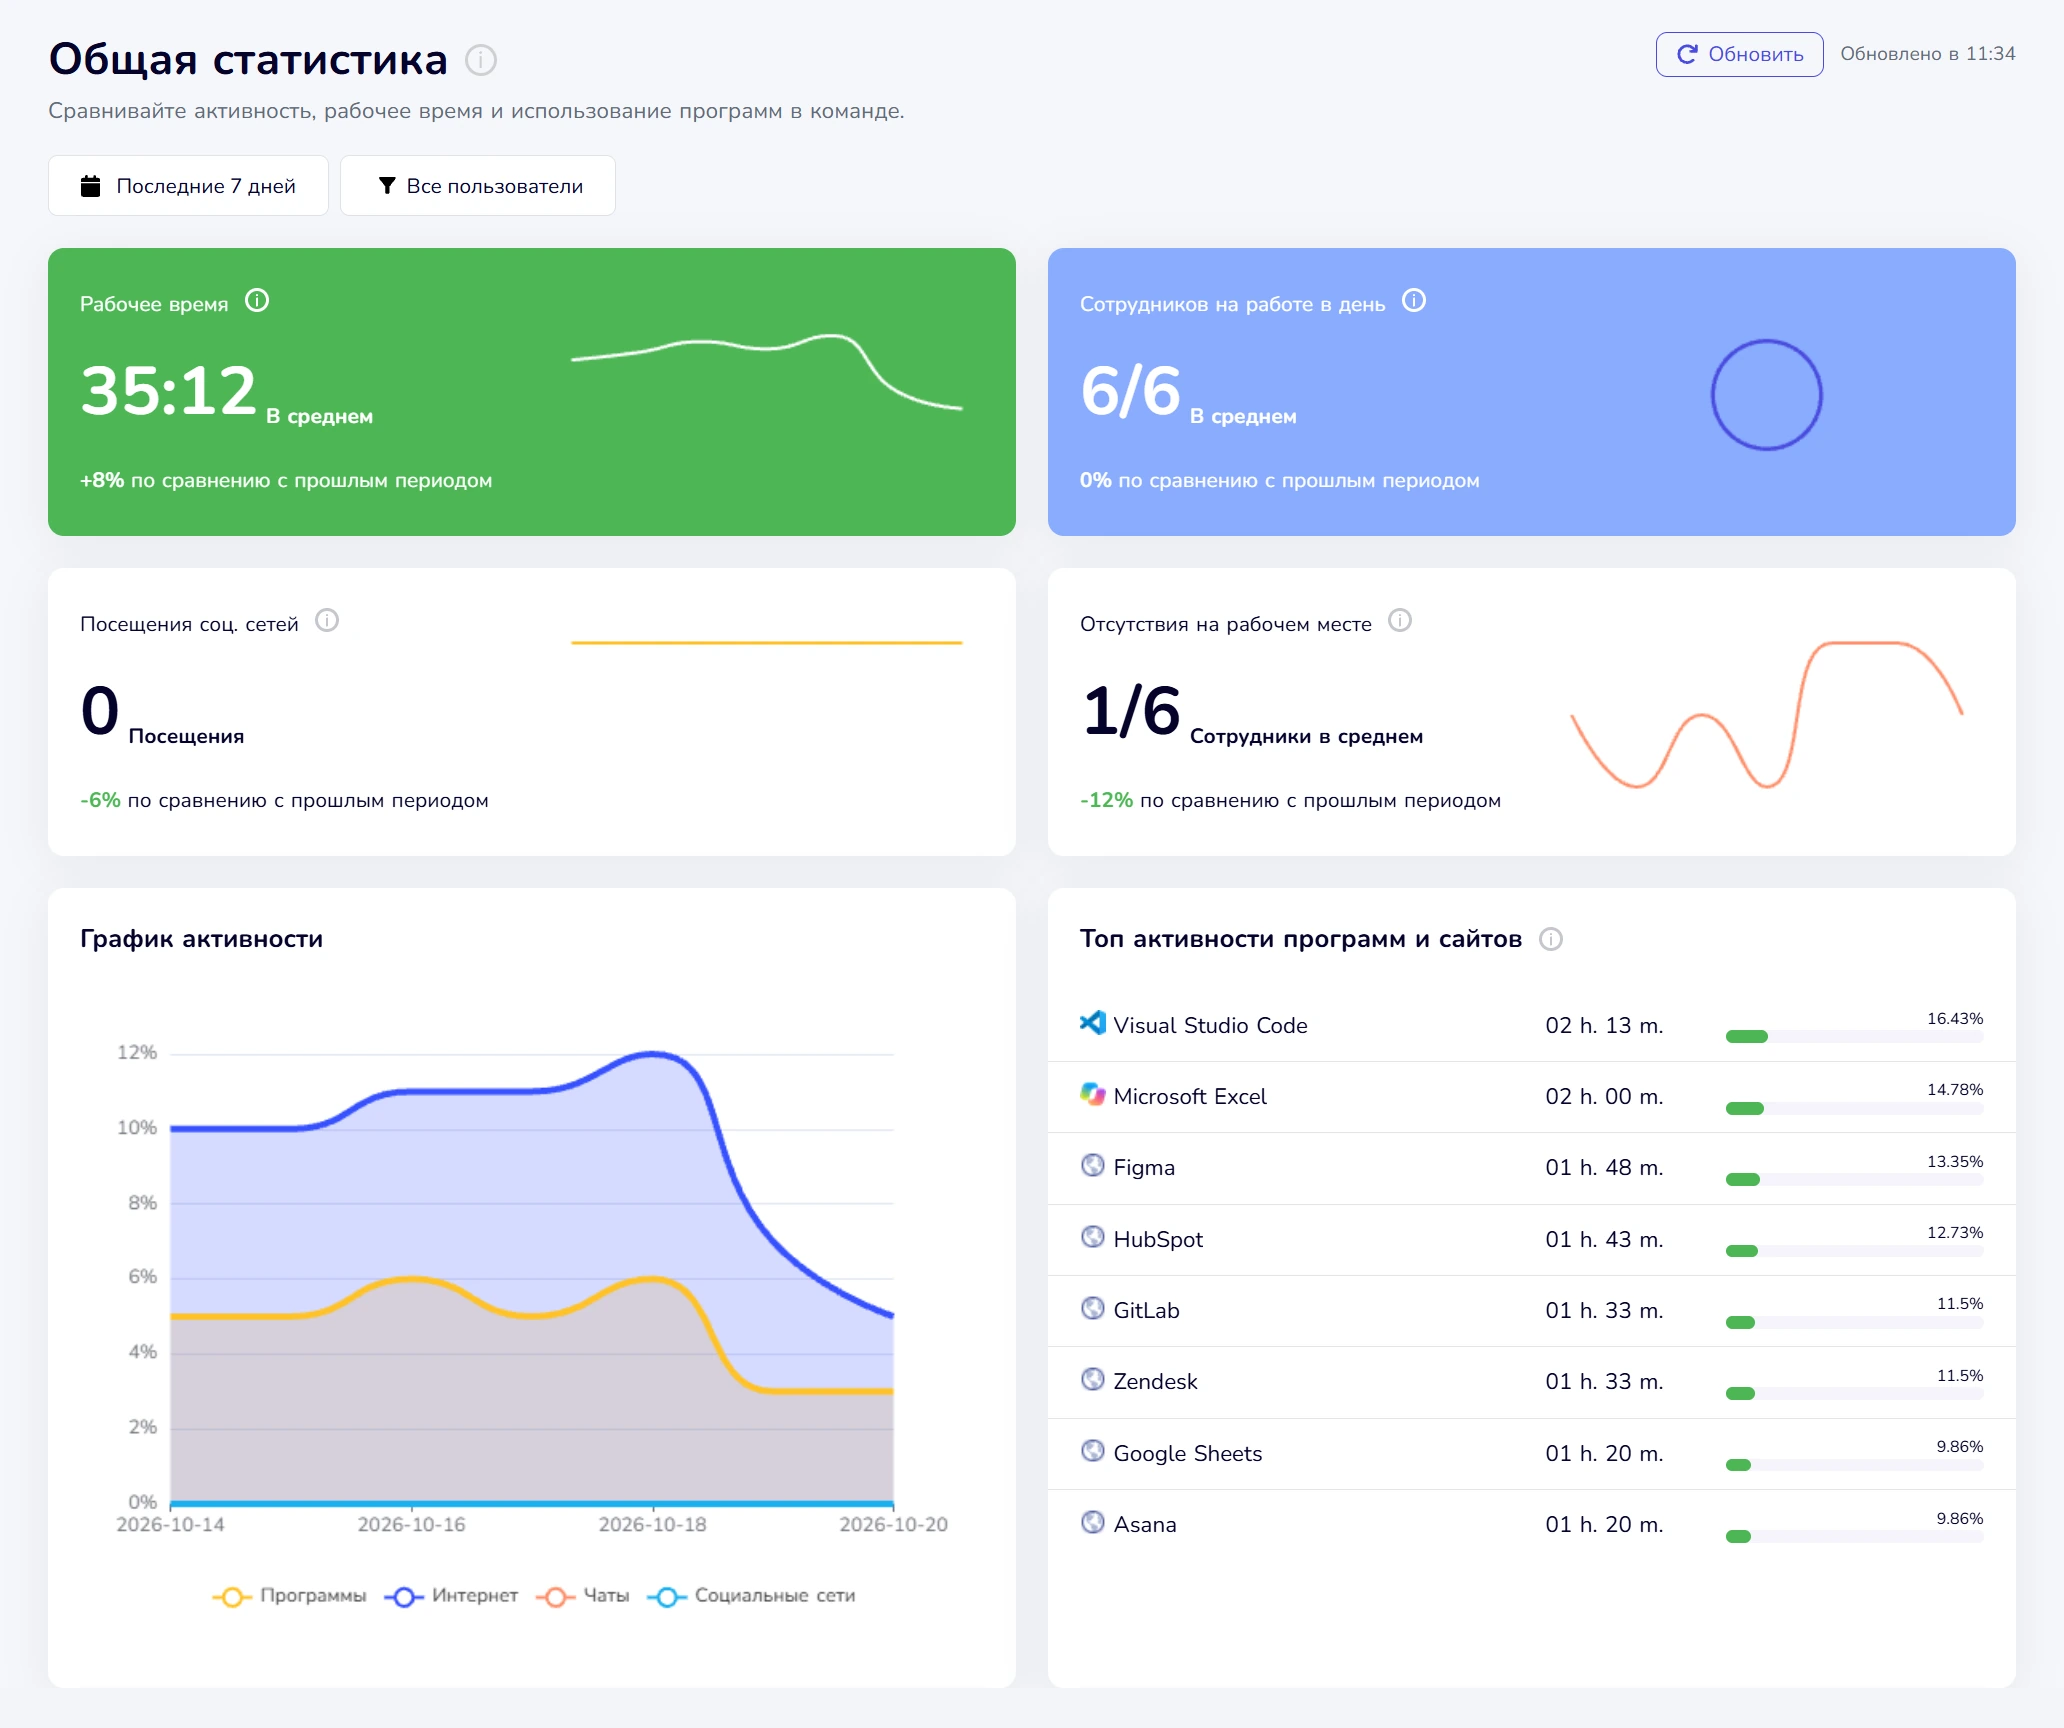Viewport: 2064px width, 1728px height.
Task: Click the Обновлено в 11:34 timestamp
Action: 1928,54
